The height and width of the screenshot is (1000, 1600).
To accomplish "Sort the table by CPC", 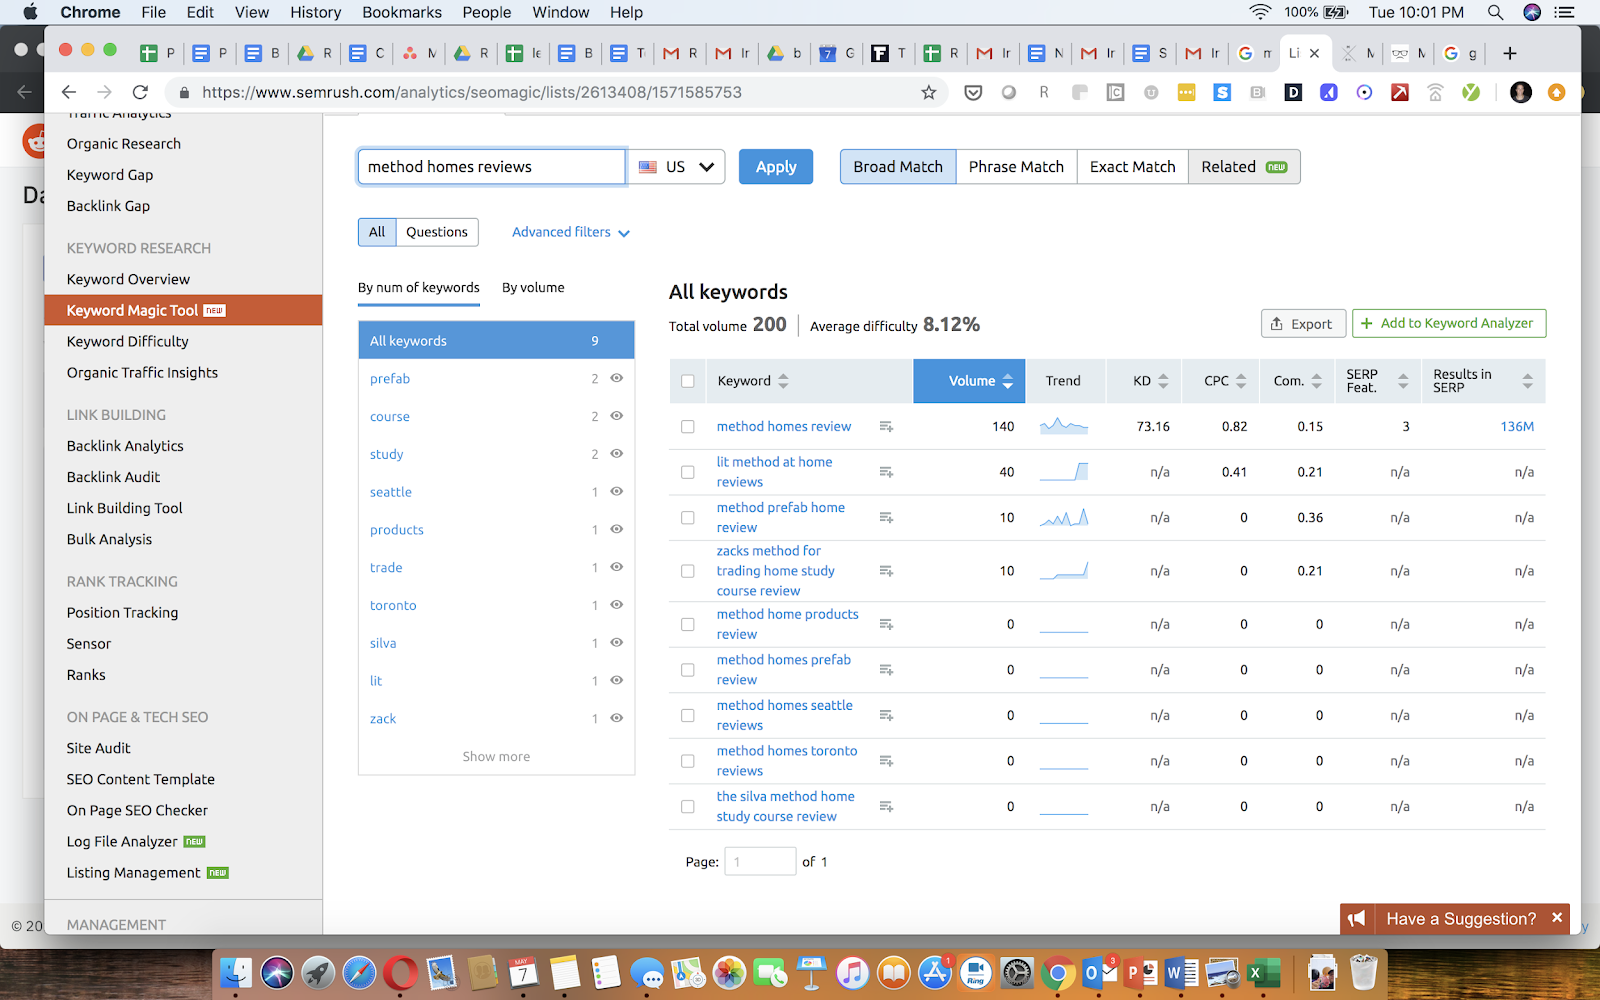I will (1225, 381).
